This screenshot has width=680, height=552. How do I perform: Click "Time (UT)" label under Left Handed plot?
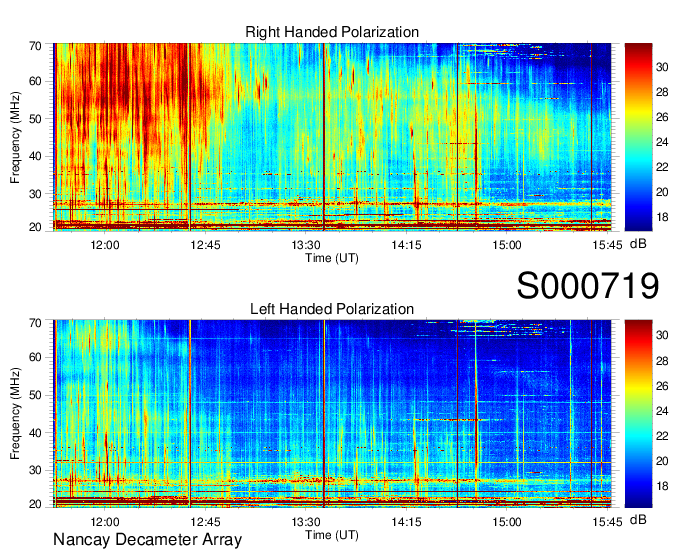tap(332, 535)
